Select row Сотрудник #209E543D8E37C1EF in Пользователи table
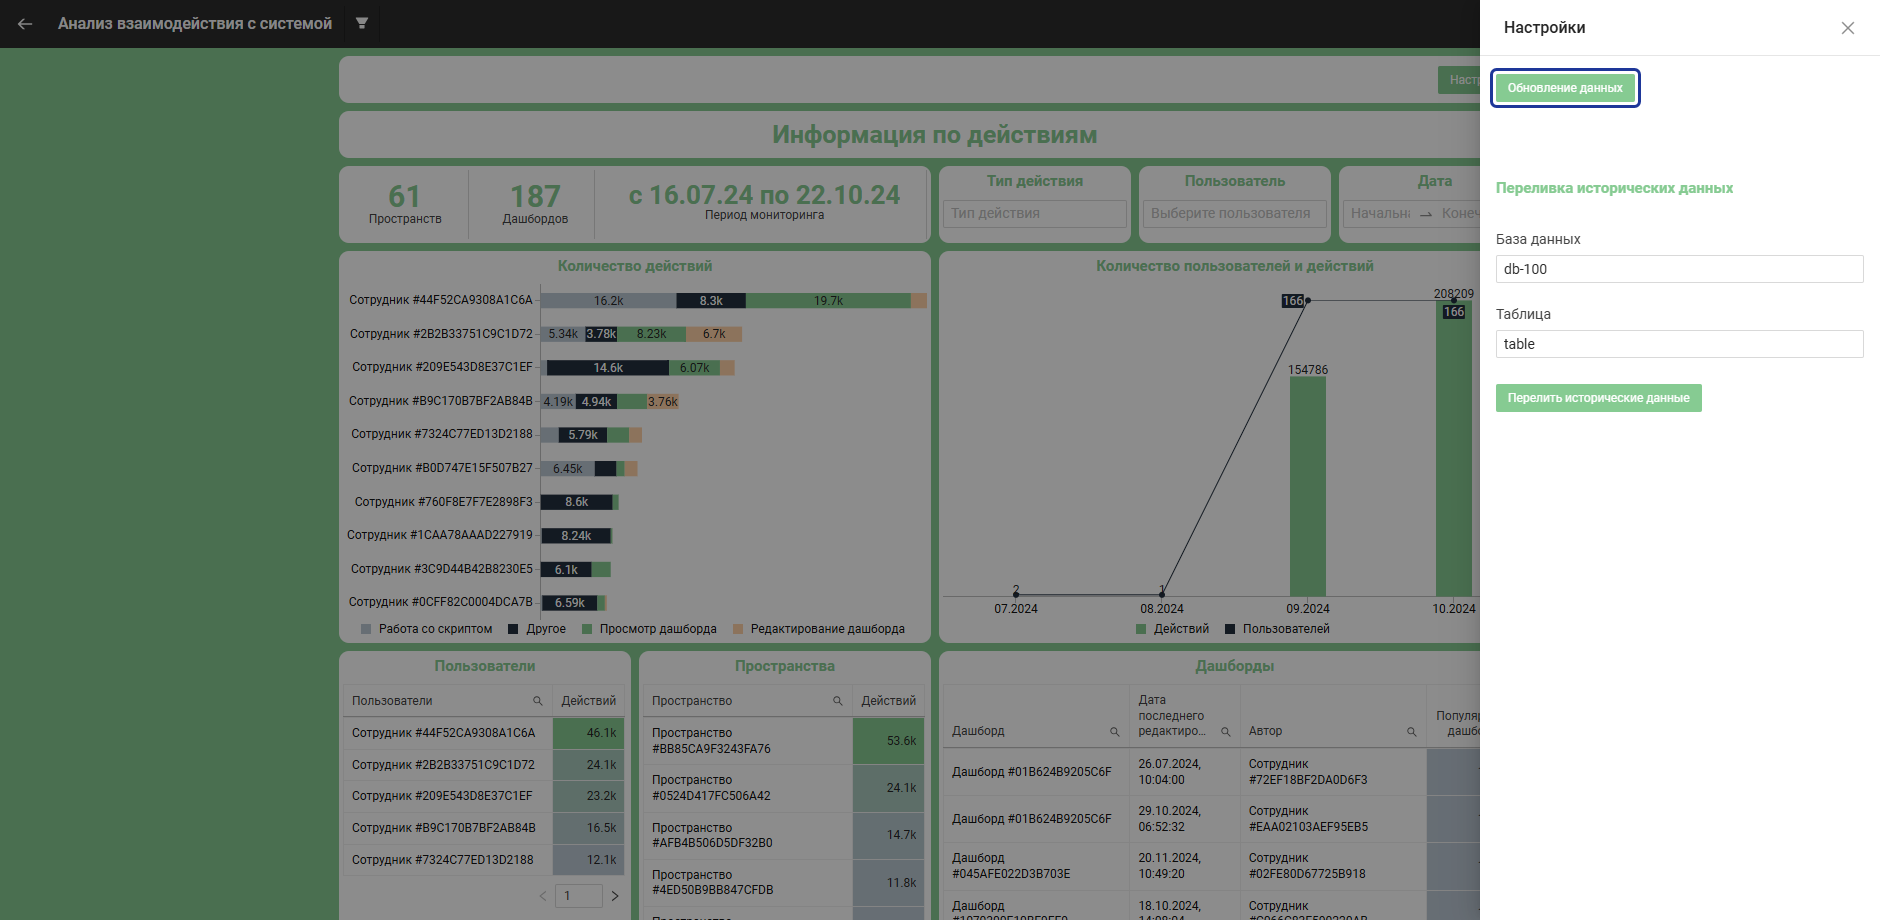The image size is (1880, 920). pyautogui.click(x=484, y=796)
